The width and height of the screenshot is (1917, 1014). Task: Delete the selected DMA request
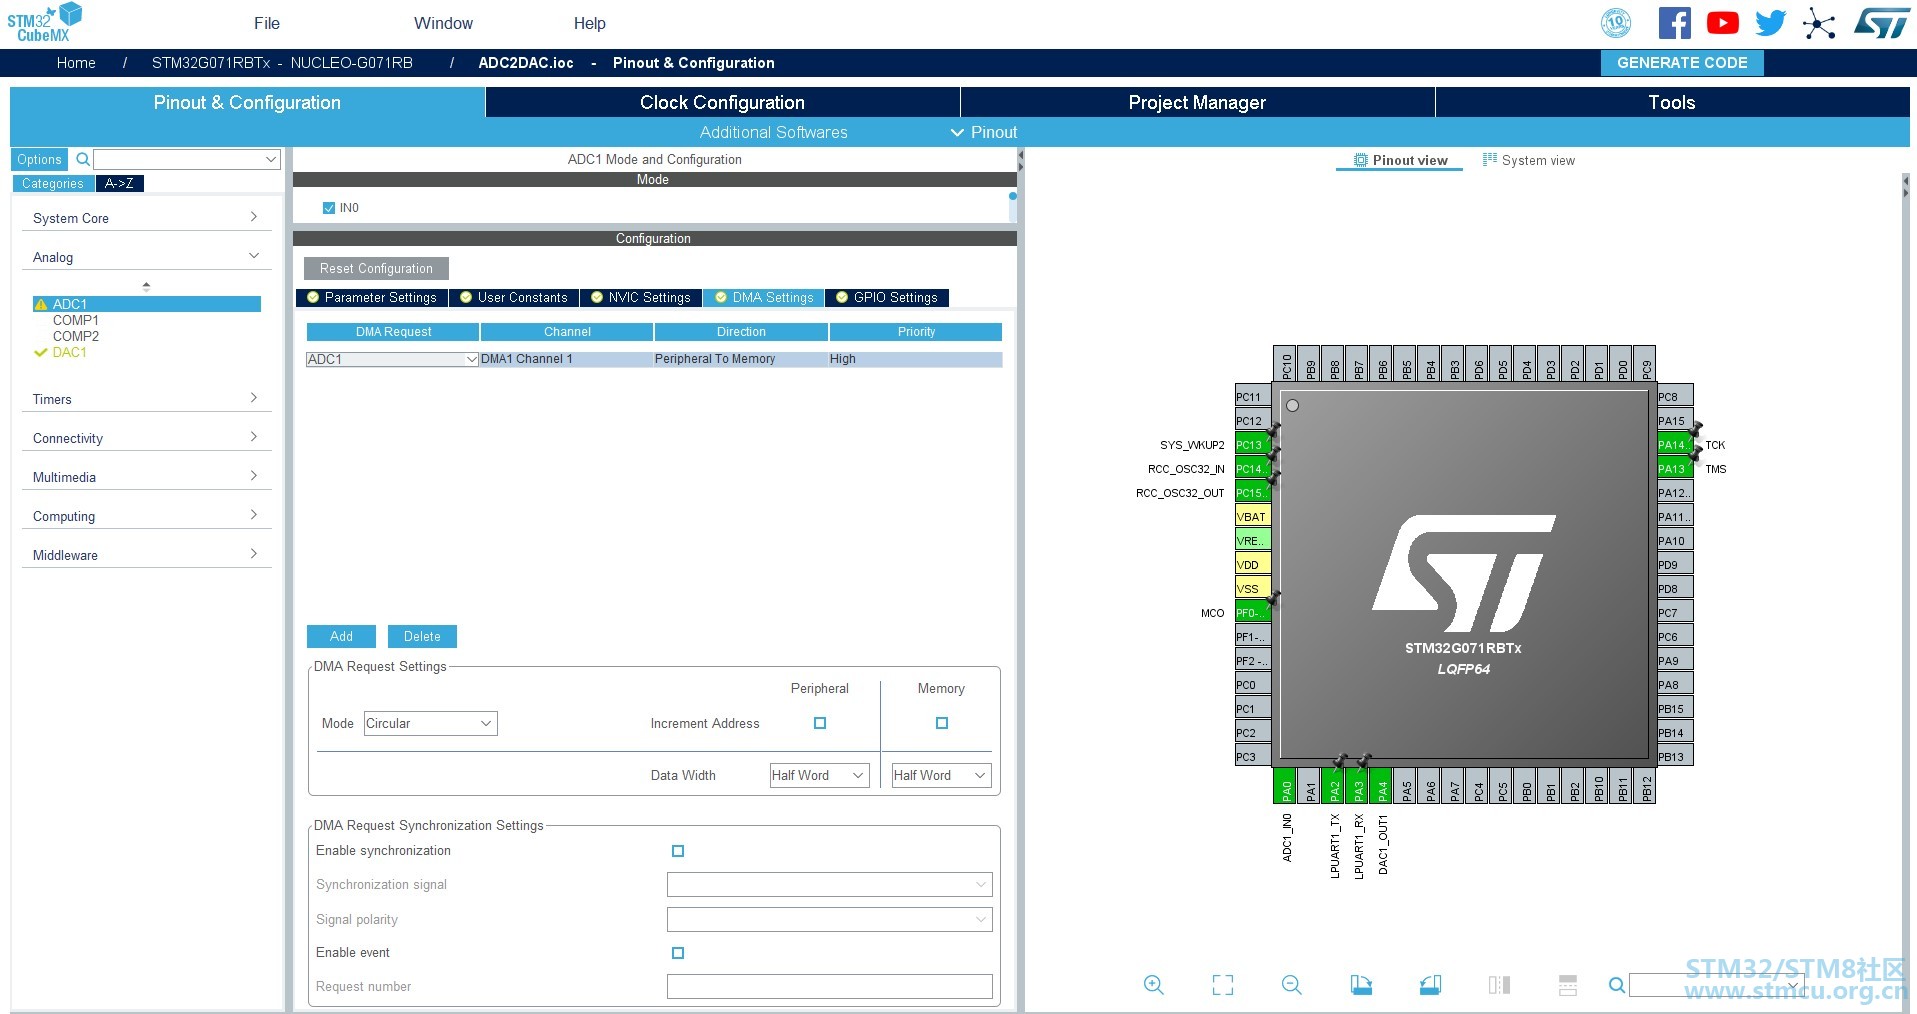coord(422,636)
